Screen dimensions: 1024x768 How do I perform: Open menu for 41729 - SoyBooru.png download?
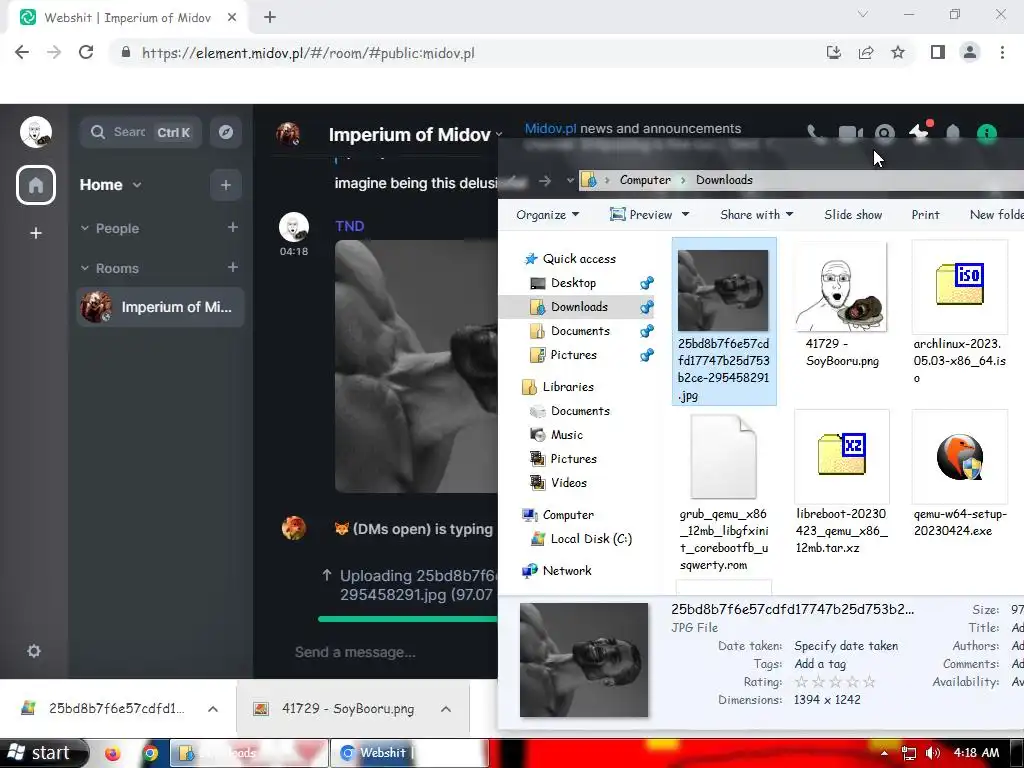(446, 709)
